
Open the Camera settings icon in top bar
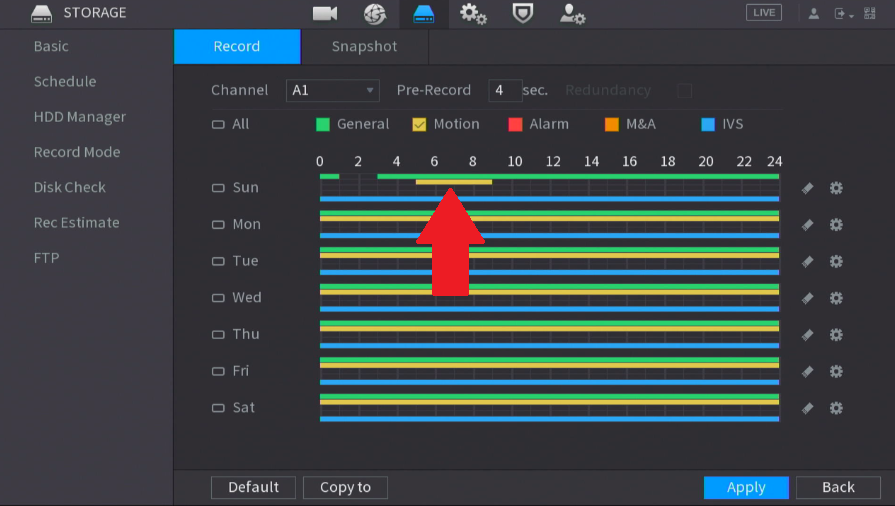[325, 13]
